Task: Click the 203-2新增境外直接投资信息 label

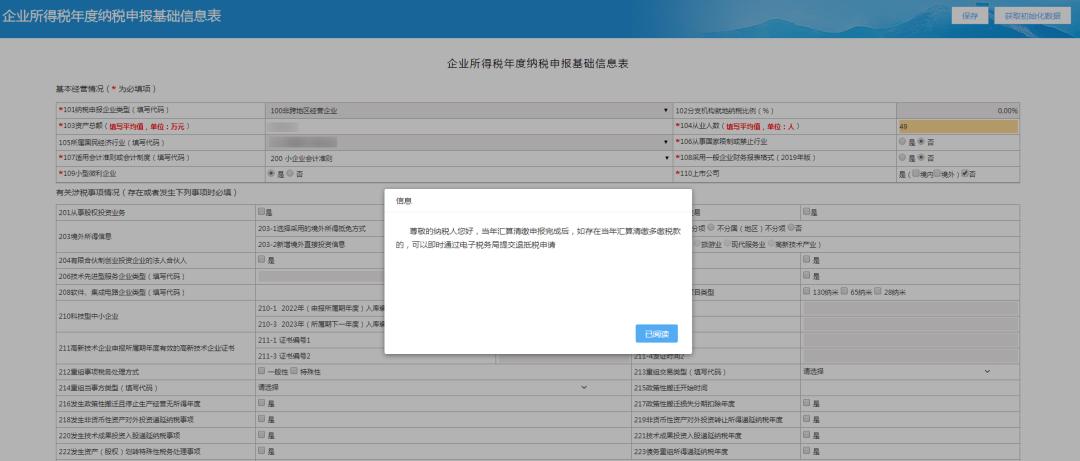Action: point(302,244)
